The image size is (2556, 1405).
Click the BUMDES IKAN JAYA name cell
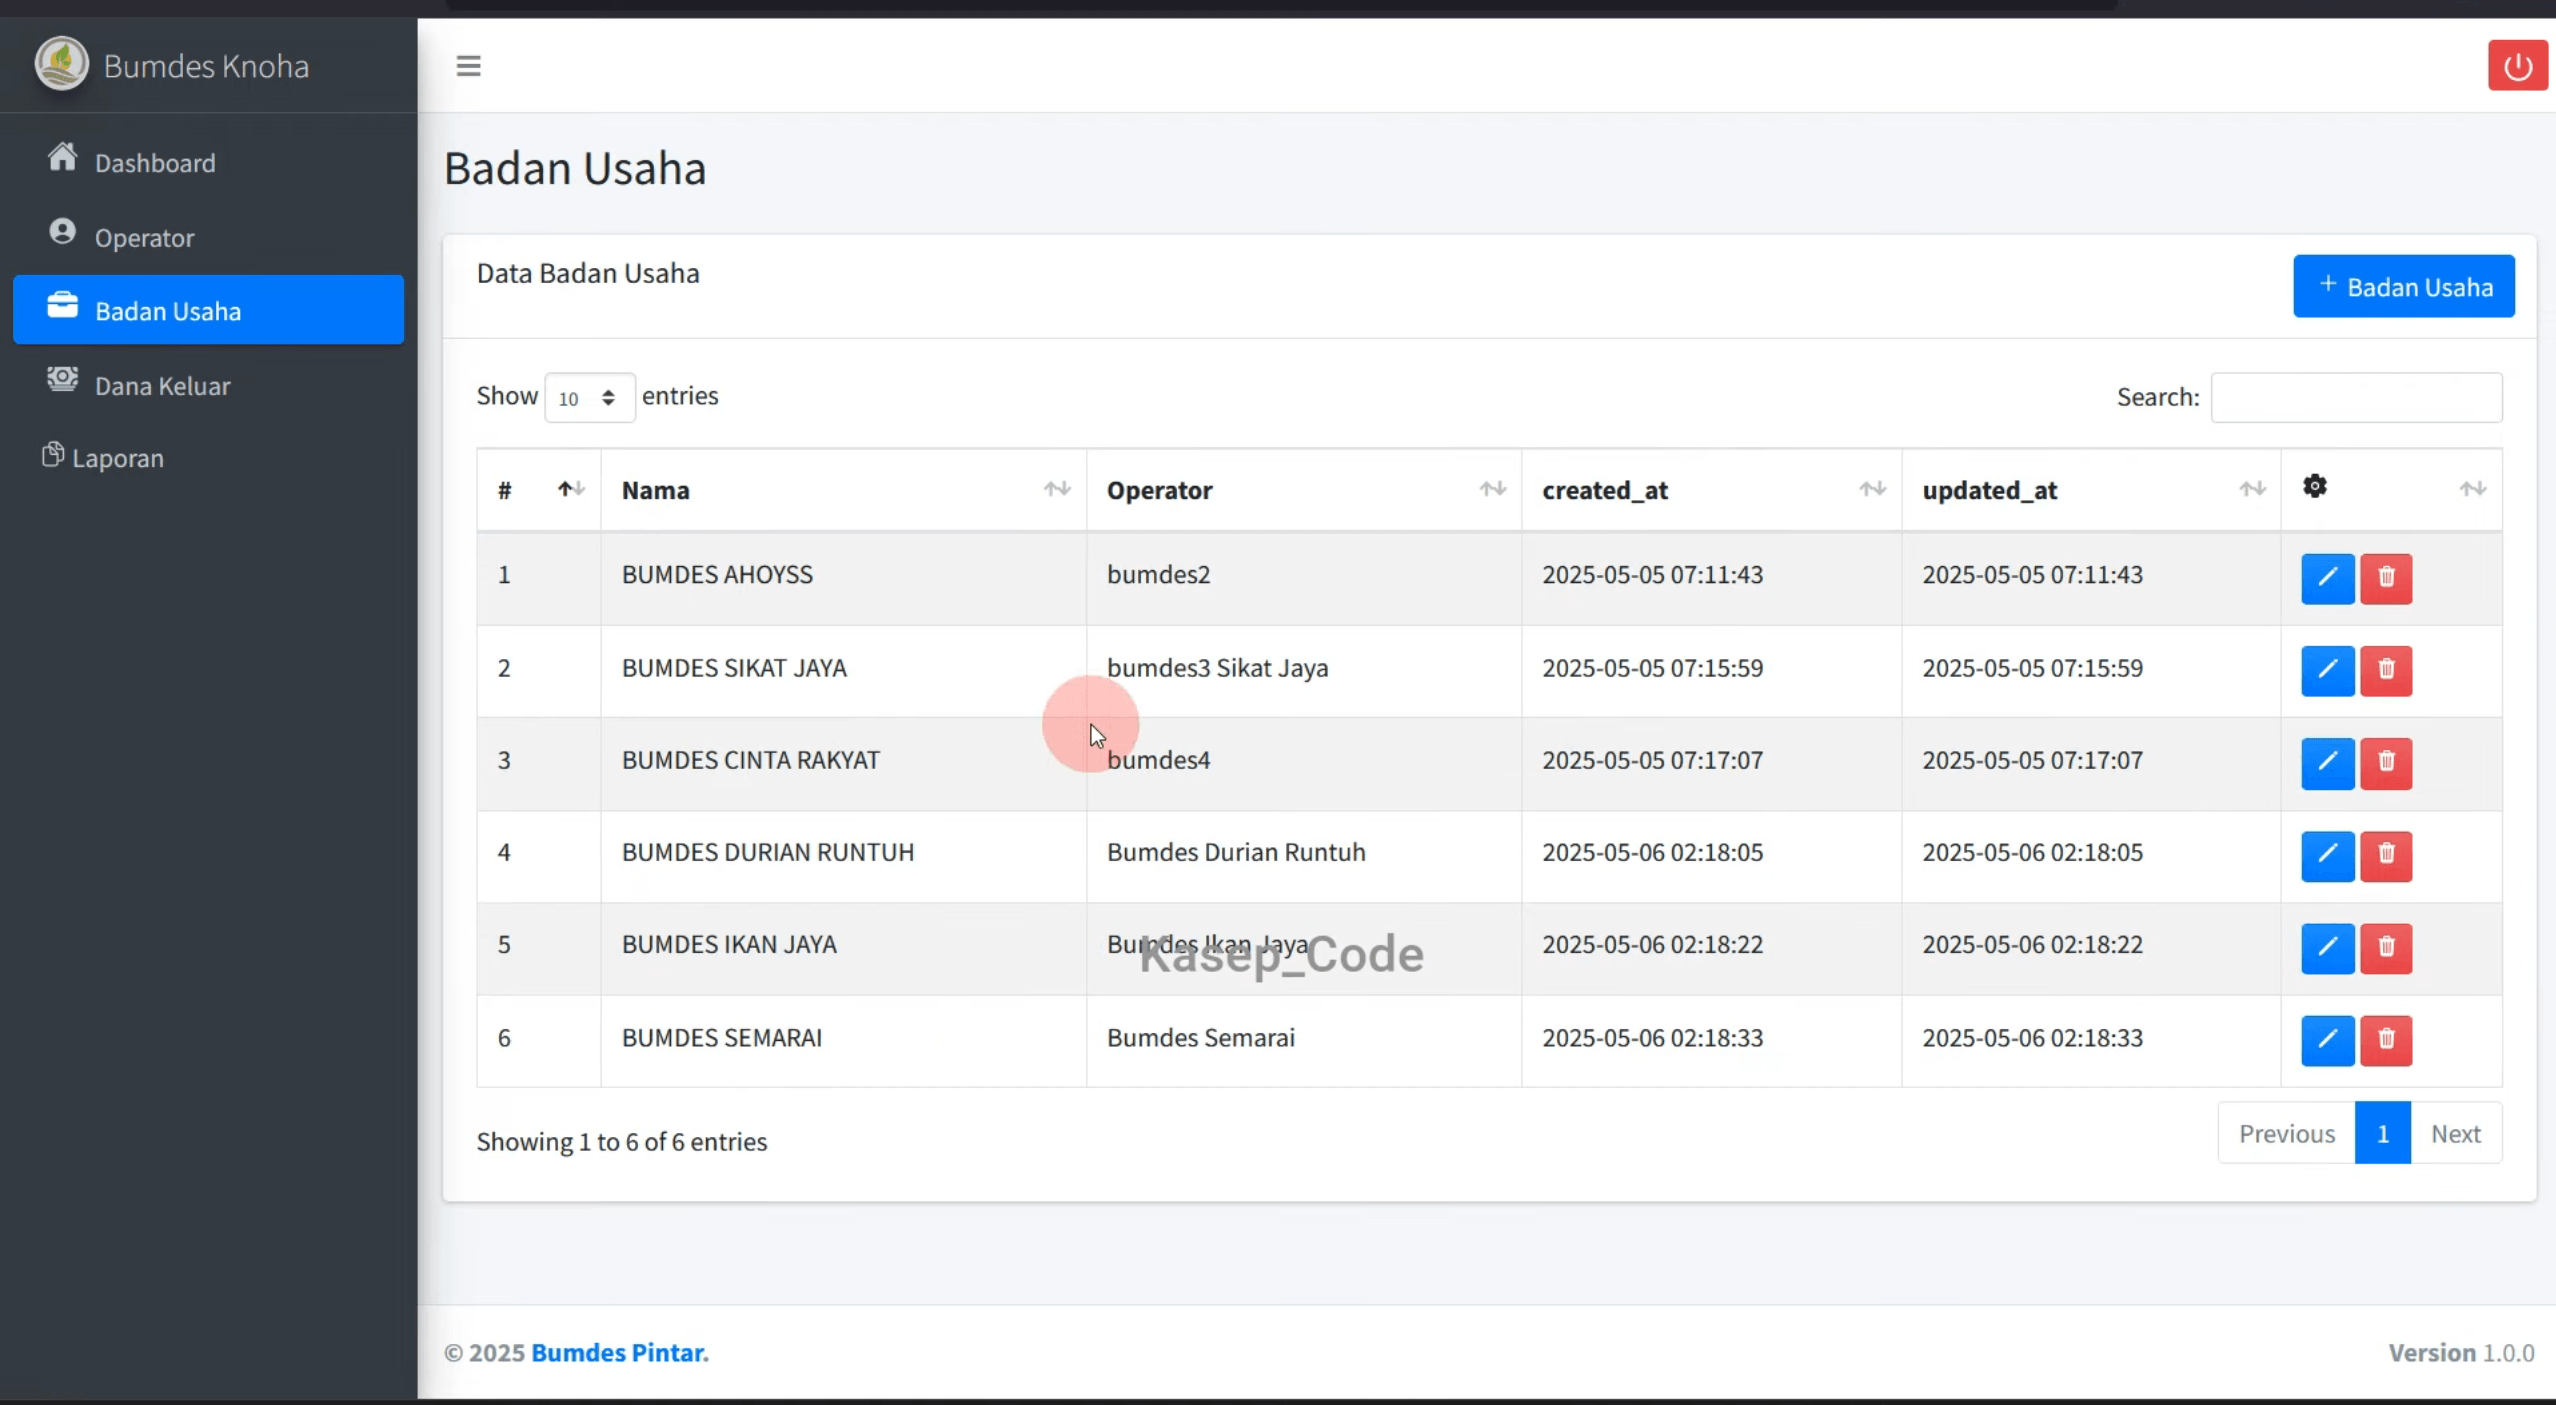(x=843, y=947)
